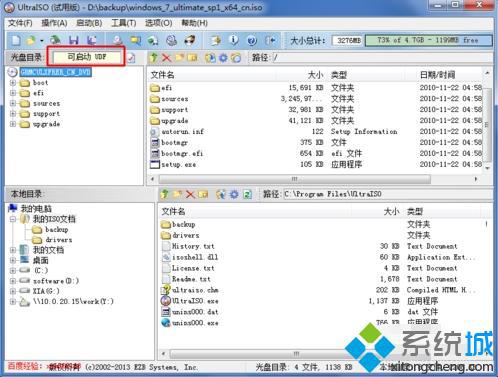Click the Save floppy disk toolbar icon
Screen dimensions: 498x377
[x=74, y=40]
